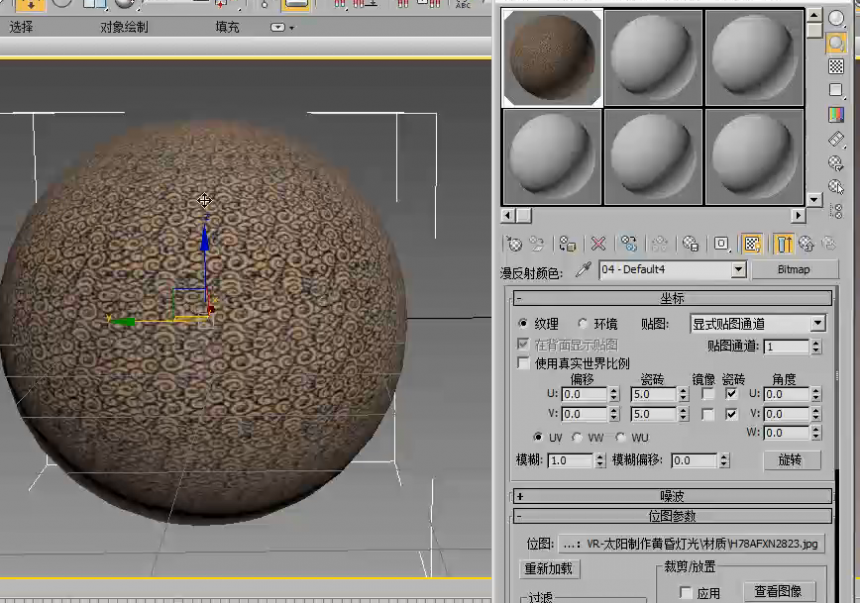
Task: Toggle the Show End Result icon
Action: tap(784, 244)
